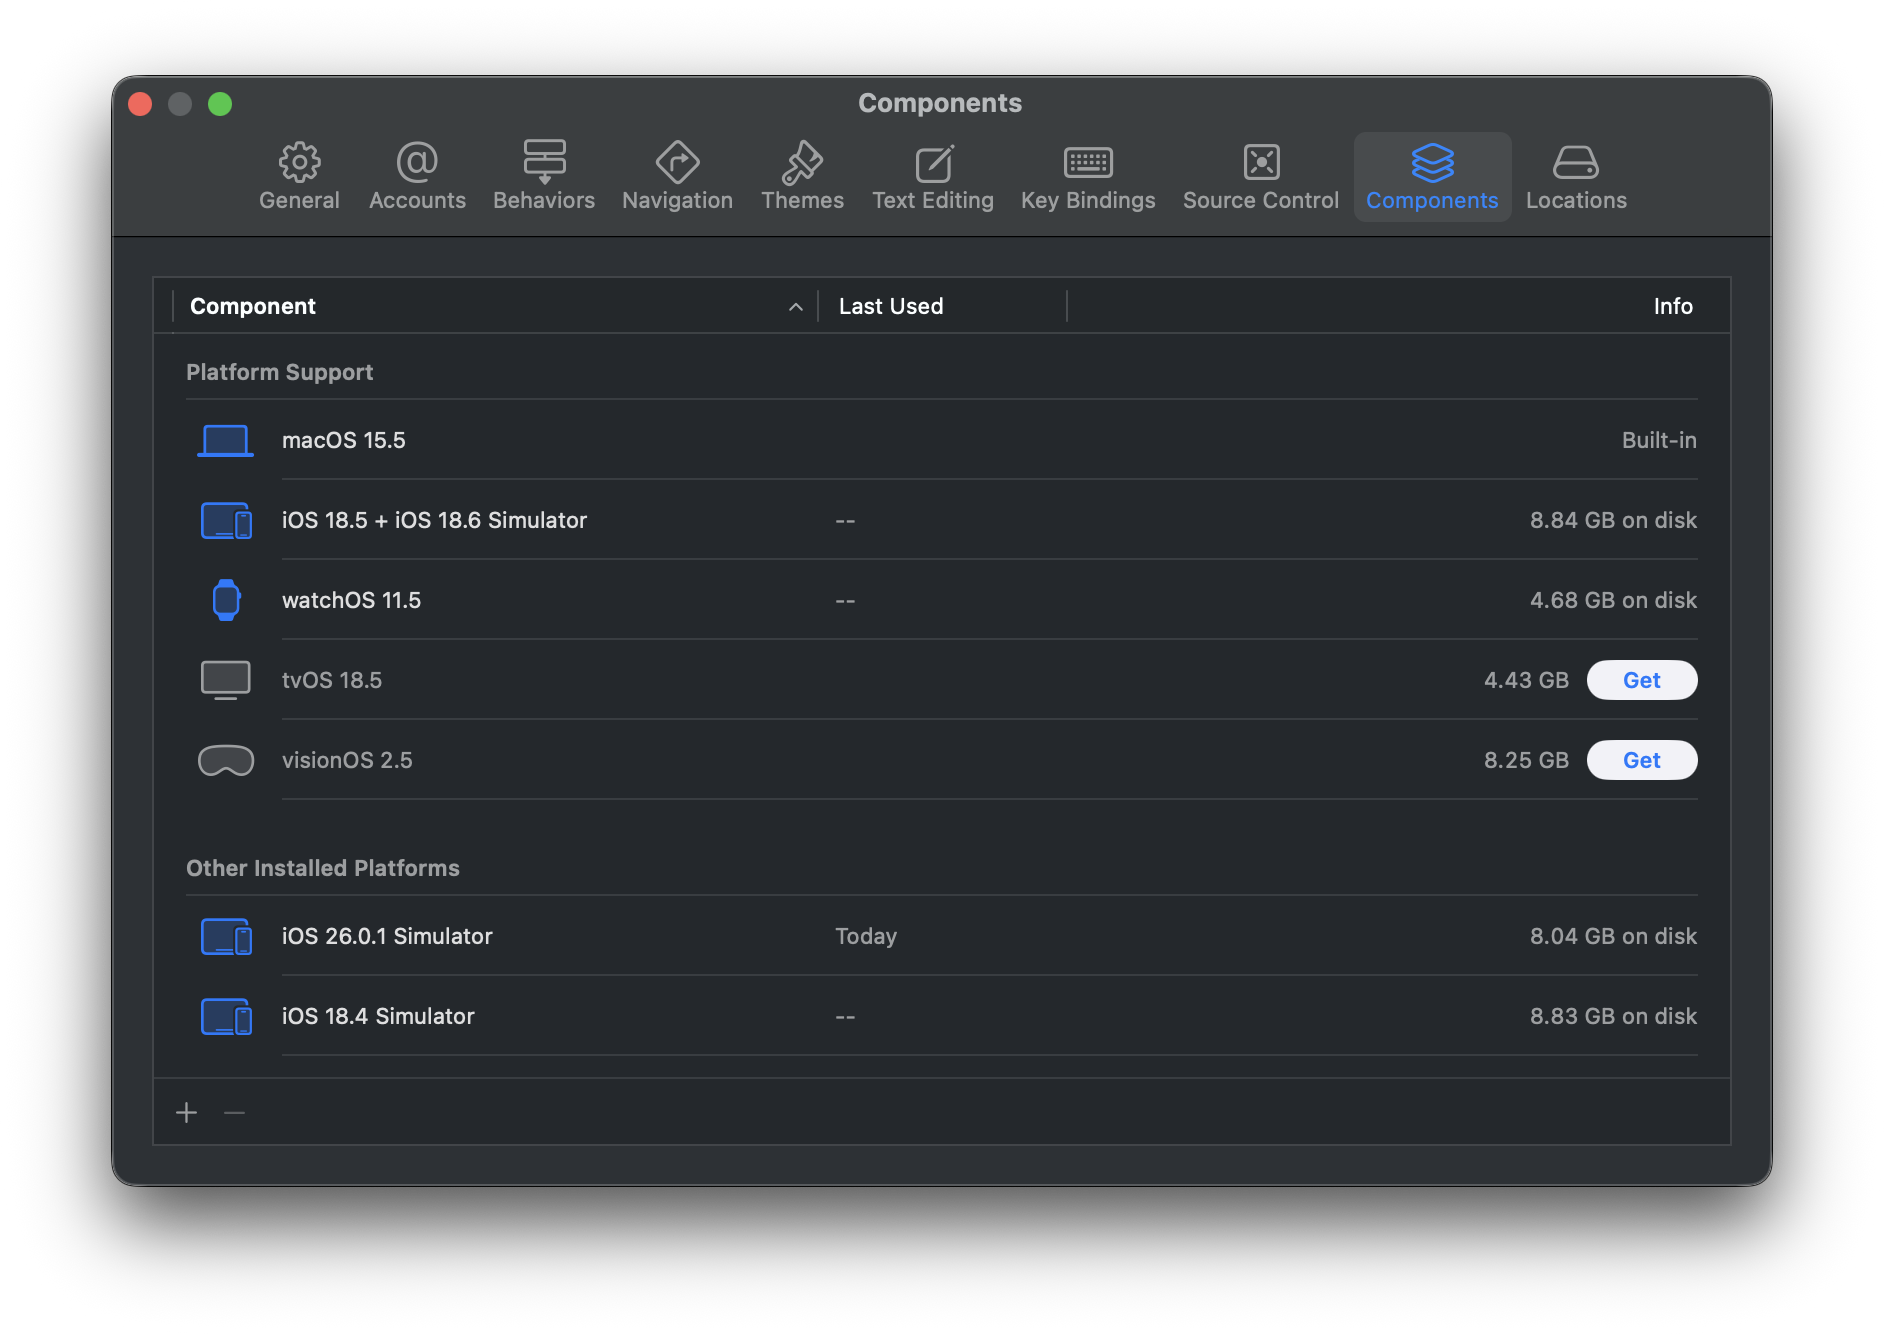This screenshot has width=1884, height=1334.
Task: Open the Locations tab
Action: pyautogui.click(x=1576, y=177)
